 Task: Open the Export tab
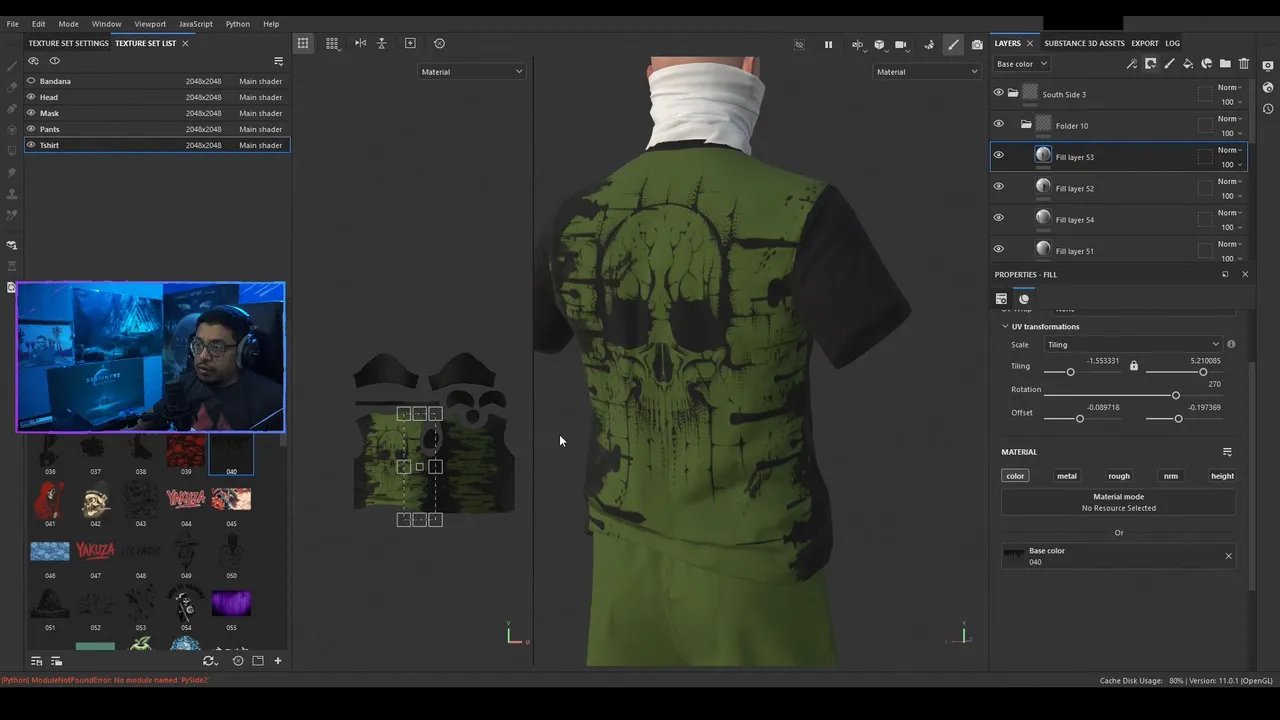point(1145,44)
